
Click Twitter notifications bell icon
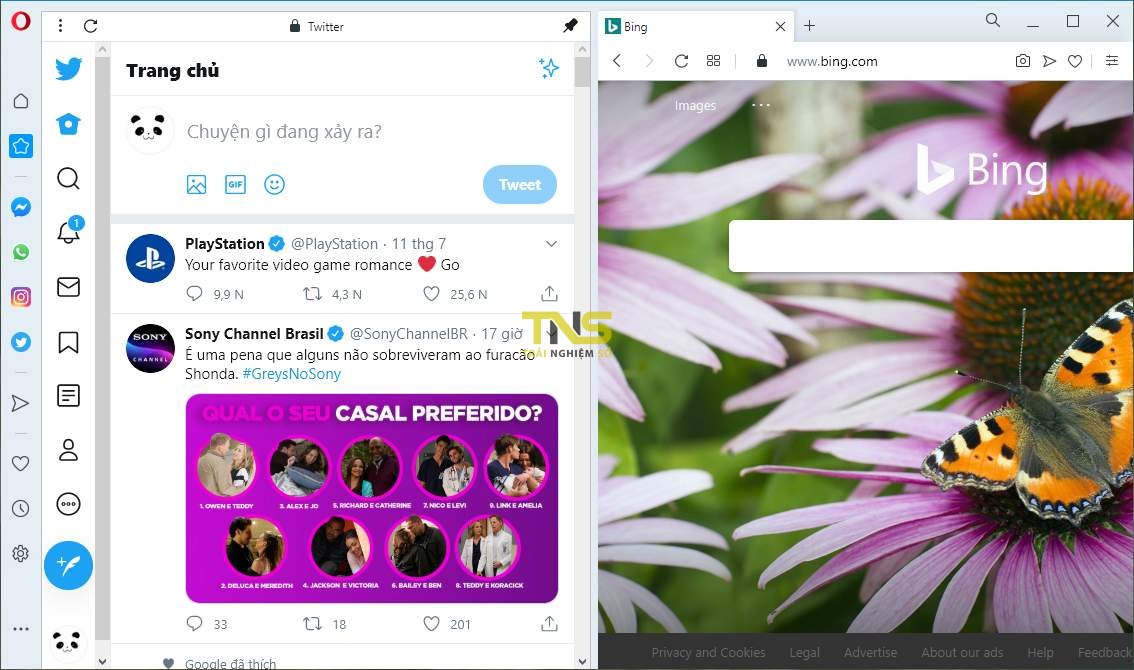pos(69,232)
